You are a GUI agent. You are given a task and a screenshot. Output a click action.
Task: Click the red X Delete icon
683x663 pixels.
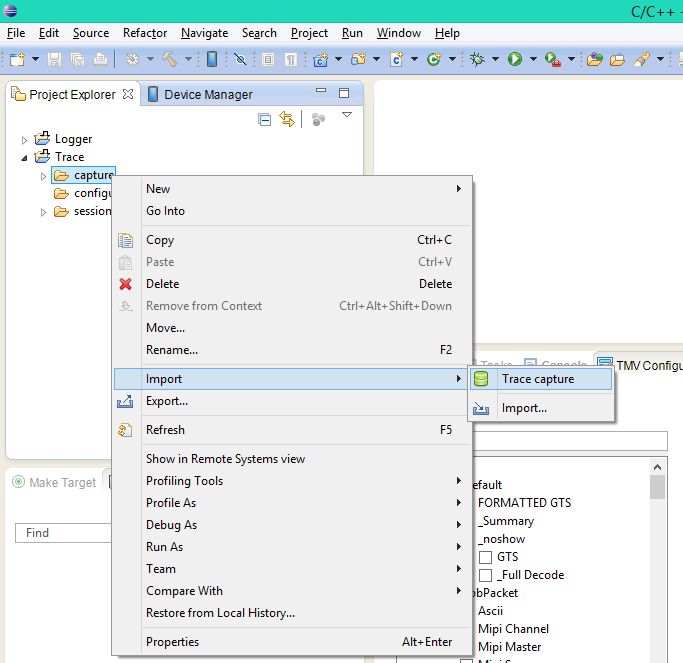pos(125,284)
